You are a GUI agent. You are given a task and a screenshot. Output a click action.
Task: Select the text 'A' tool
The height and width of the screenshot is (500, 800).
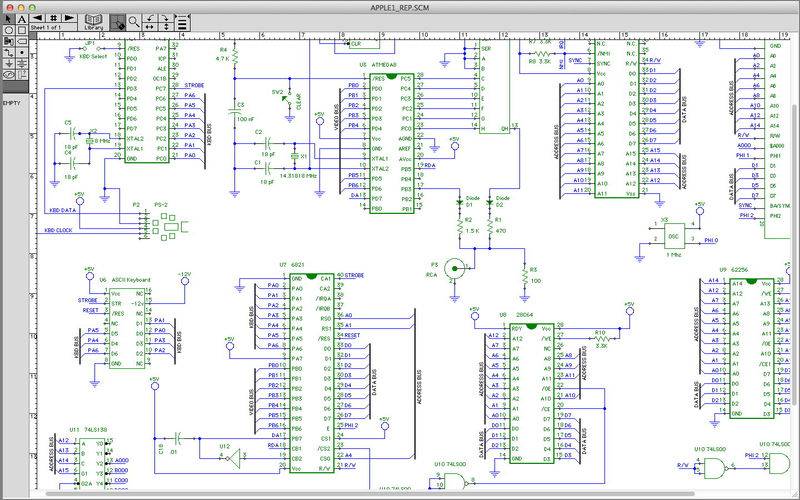(x=22, y=19)
